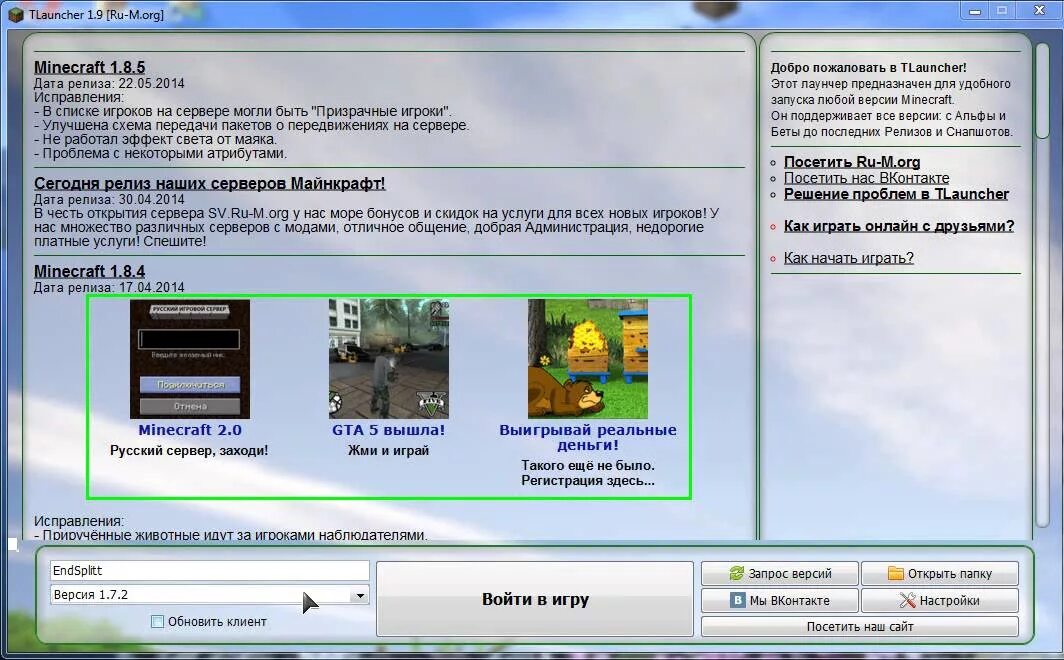The image size is (1064, 660).
Task: Click the Minecraft 2.0 ad thumbnail
Action: [x=190, y=359]
